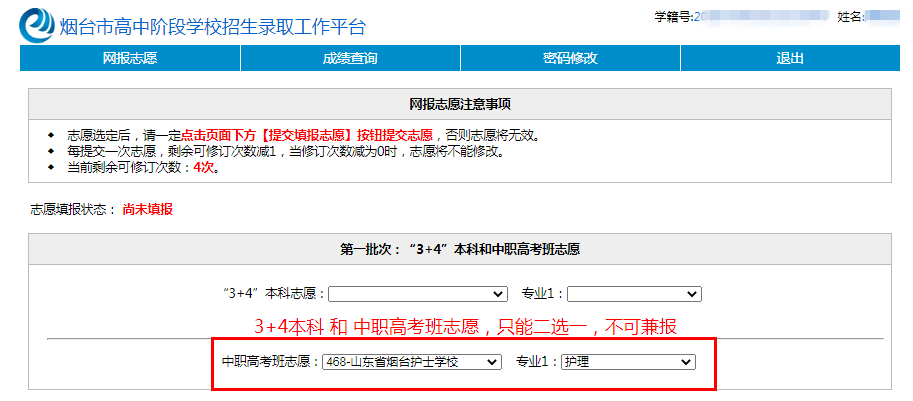Click the 中职高考班志愿 label
Image resolution: width=913 pixels, height=401 pixels.
tap(271, 362)
